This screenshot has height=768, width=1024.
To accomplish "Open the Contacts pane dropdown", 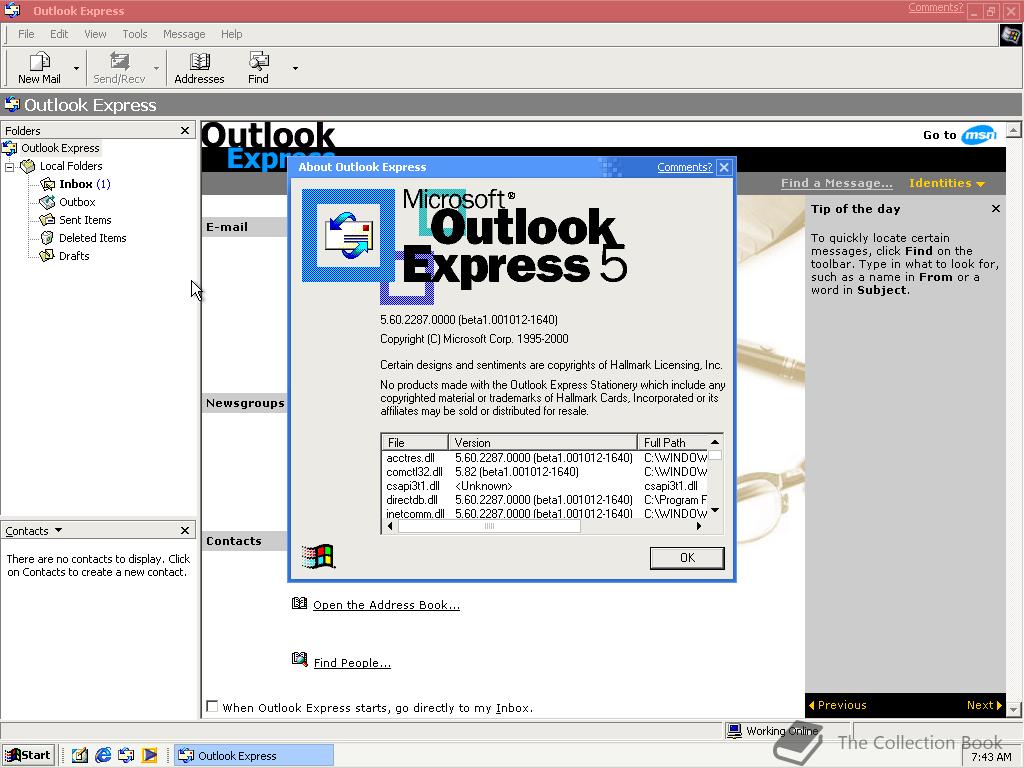I will (x=58, y=530).
